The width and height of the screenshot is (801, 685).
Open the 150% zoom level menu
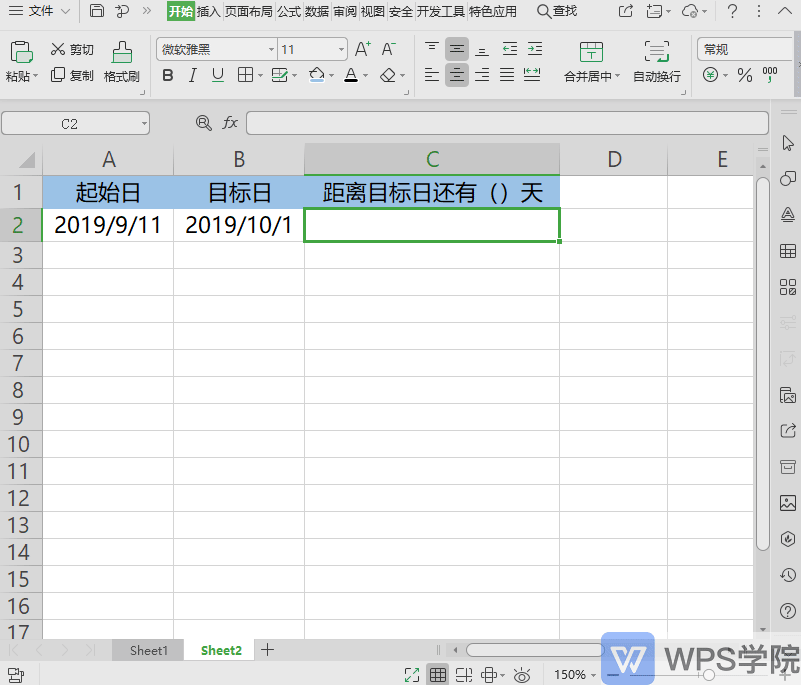tap(575, 675)
